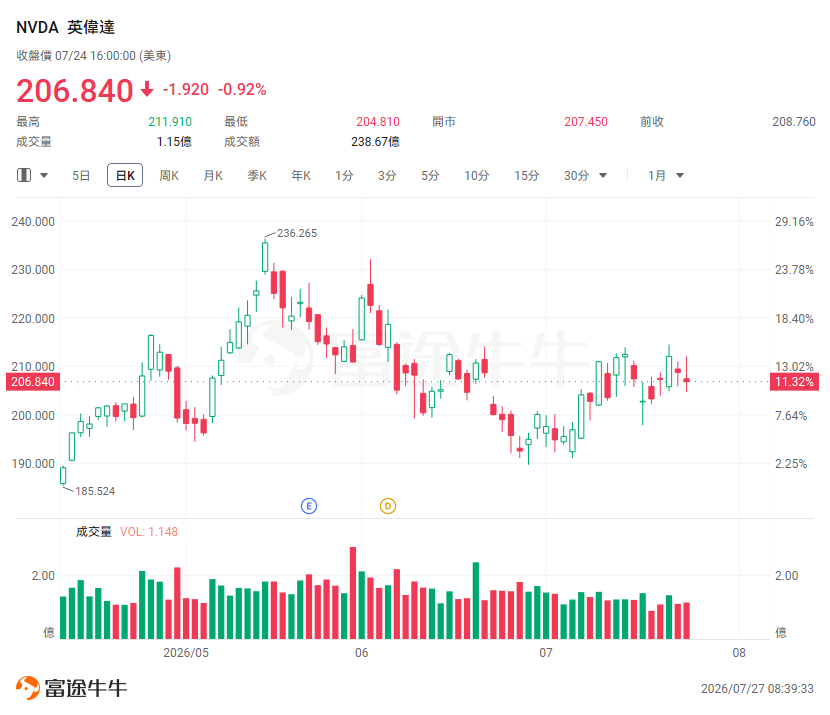Image resolution: width=830 pixels, height=715 pixels.
Task: Click the 最高 value 211.910
Action: (x=170, y=122)
